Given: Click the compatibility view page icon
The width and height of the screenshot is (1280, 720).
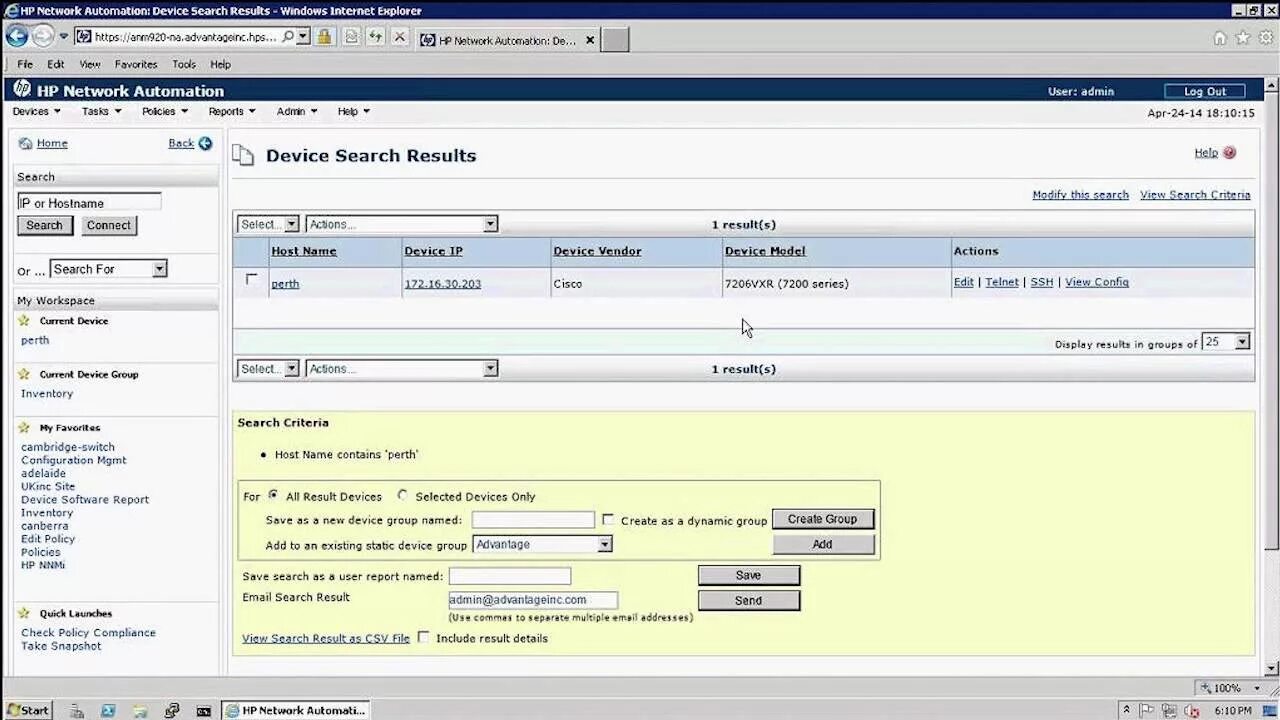Looking at the screenshot, I should pos(351,37).
